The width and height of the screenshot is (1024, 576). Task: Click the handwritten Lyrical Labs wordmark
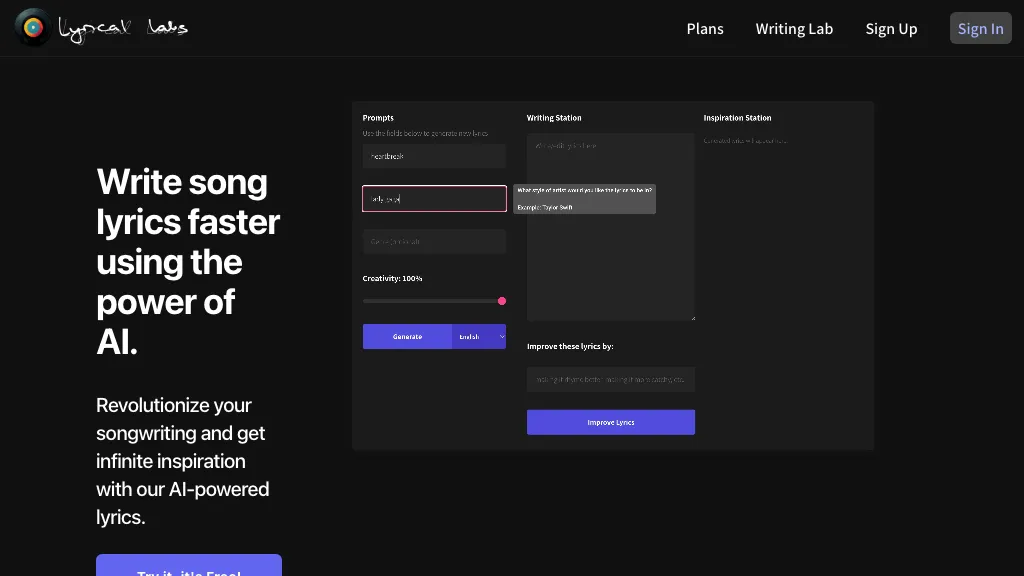(x=123, y=29)
